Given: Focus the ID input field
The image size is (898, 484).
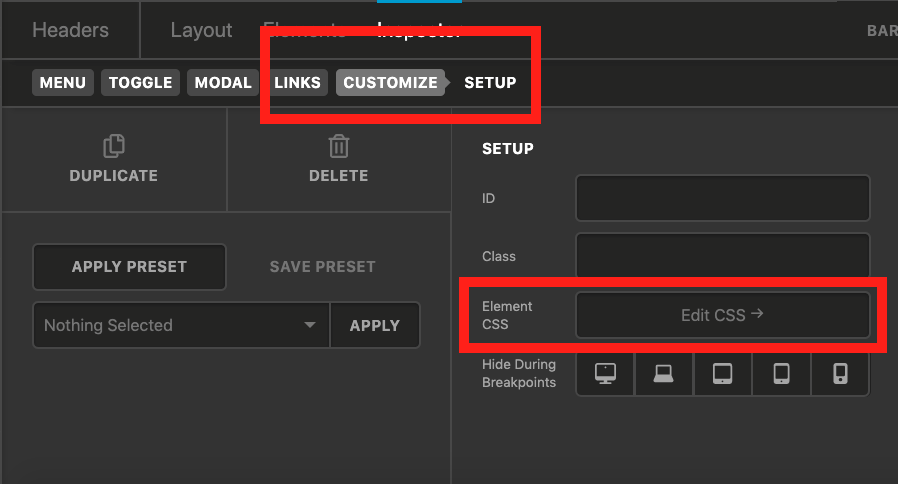Looking at the screenshot, I should pyautogui.click(x=723, y=198).
